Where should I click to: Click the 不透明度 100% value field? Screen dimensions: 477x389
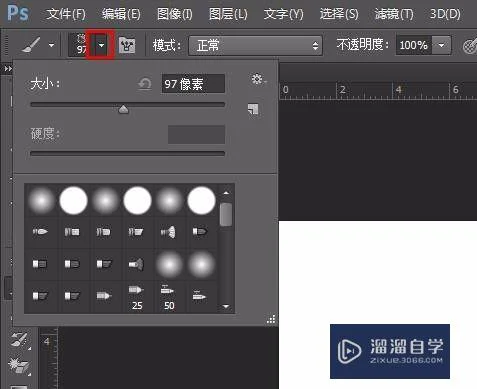[x=414, y=45]
